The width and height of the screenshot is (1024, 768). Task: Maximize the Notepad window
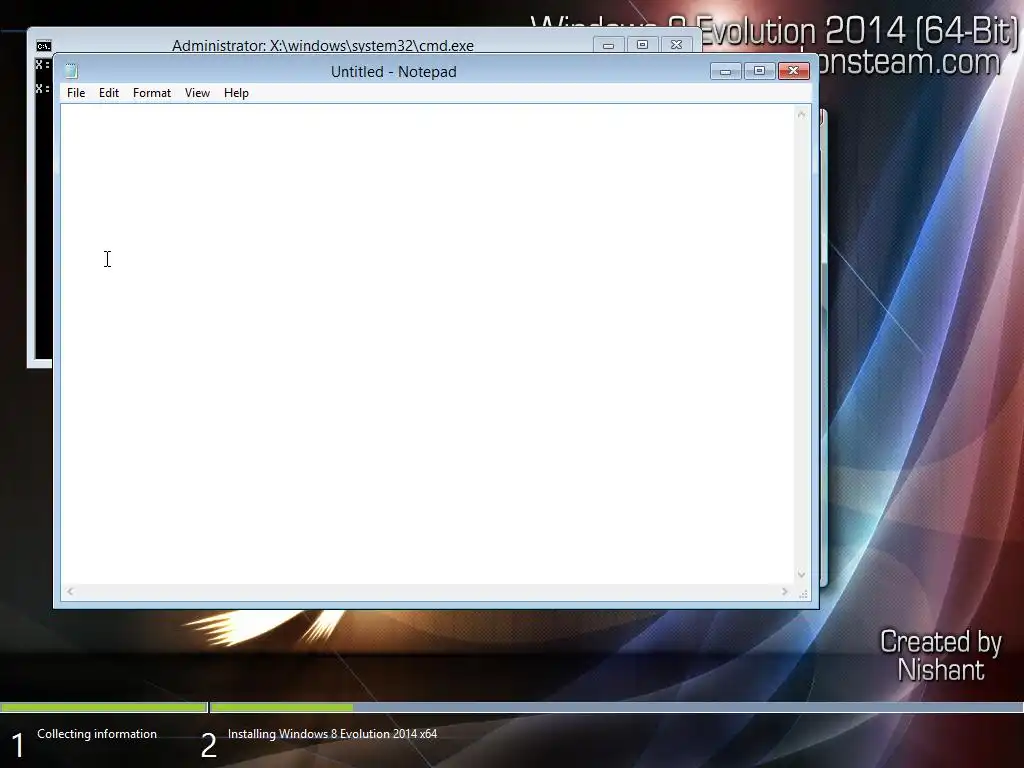pos(759,71)
